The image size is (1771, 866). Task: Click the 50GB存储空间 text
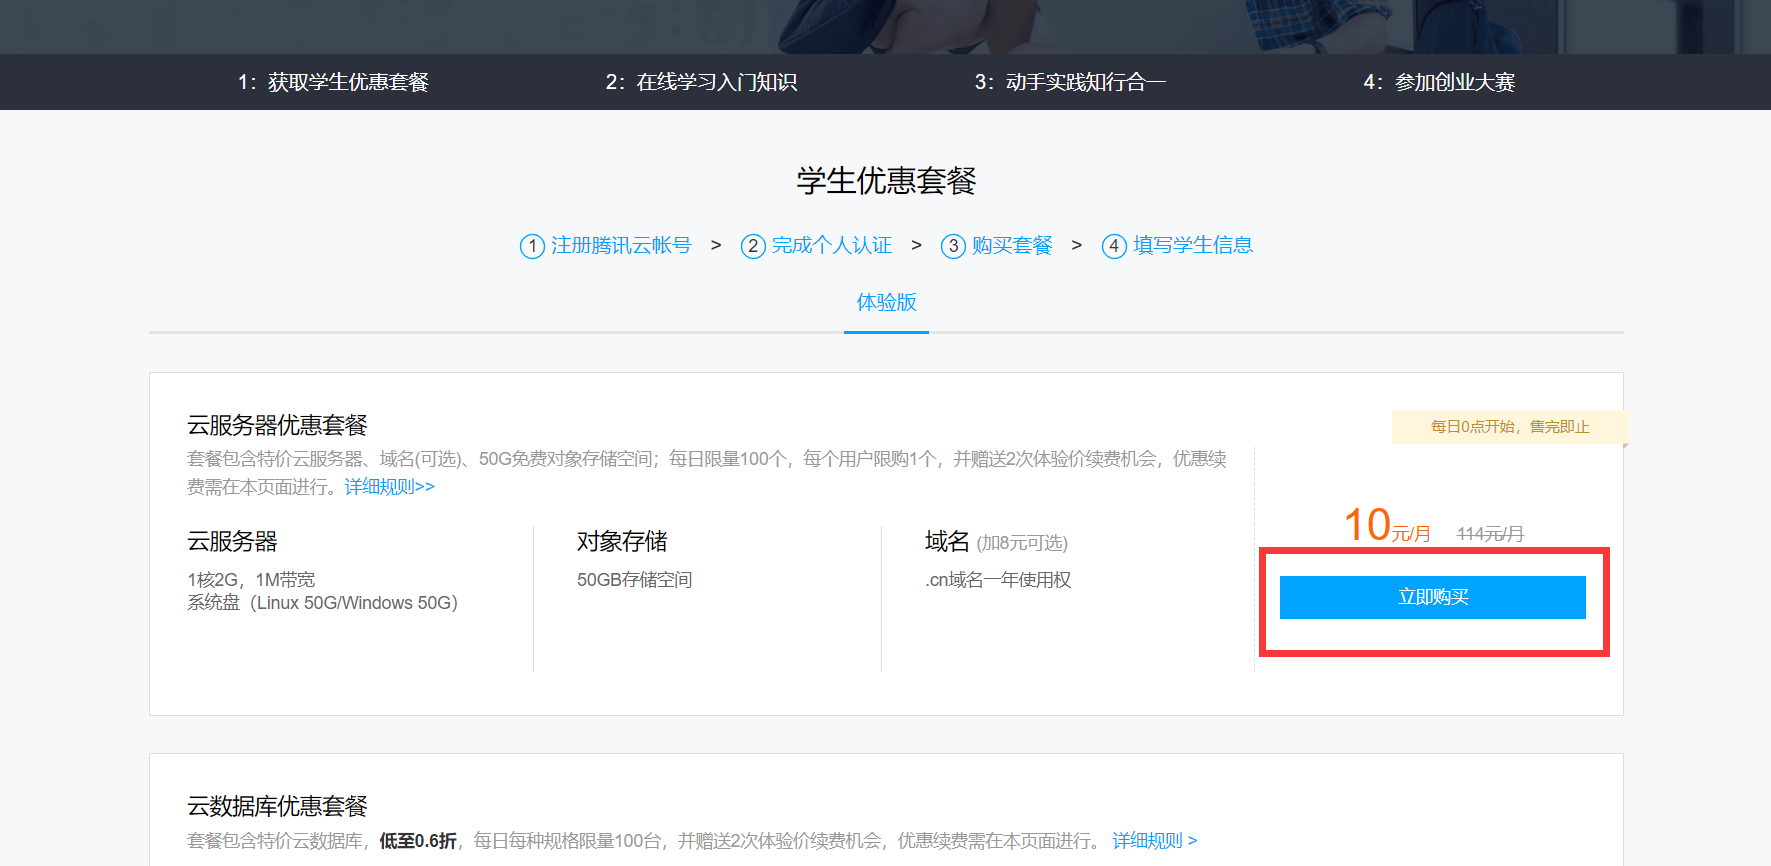(x=634, y=580)
